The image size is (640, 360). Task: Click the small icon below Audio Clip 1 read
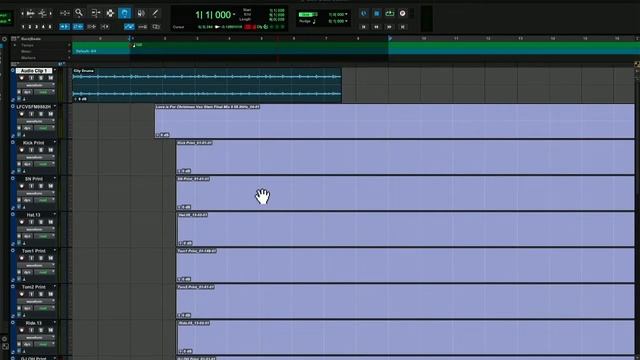19,99
